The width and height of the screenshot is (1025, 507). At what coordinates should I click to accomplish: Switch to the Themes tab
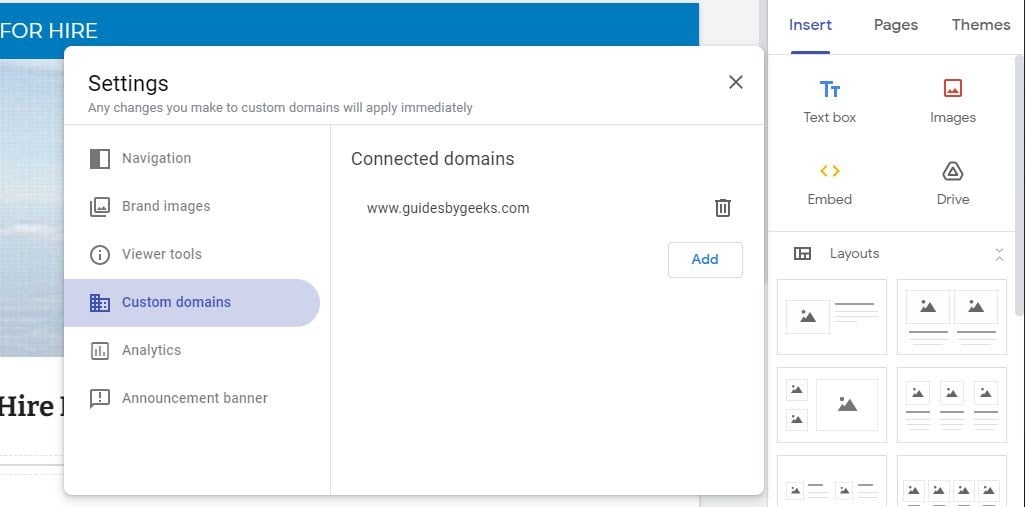coord(980,25)
